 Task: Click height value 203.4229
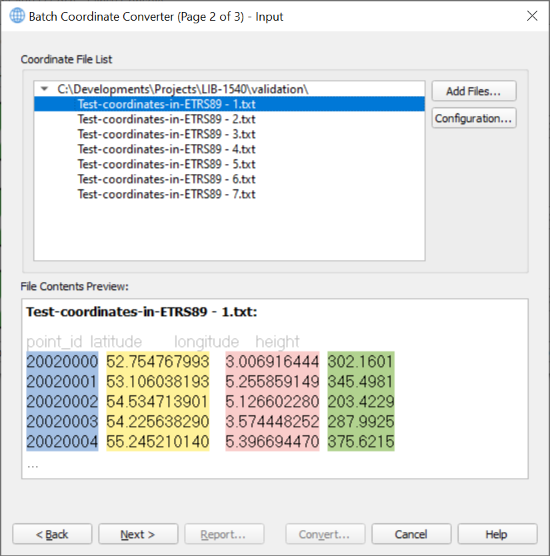point(361,402)
